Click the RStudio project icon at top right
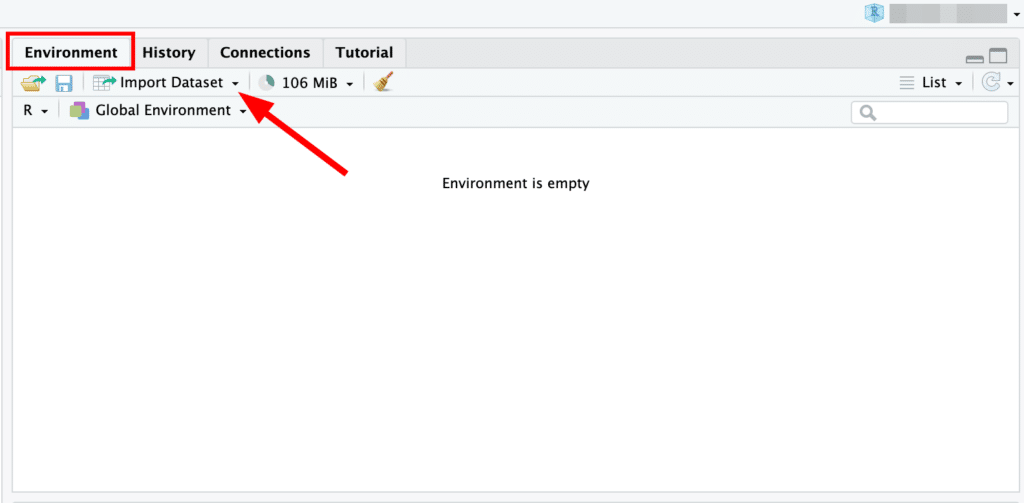This screenshot has width=1024, height=503. coord(874,13)
